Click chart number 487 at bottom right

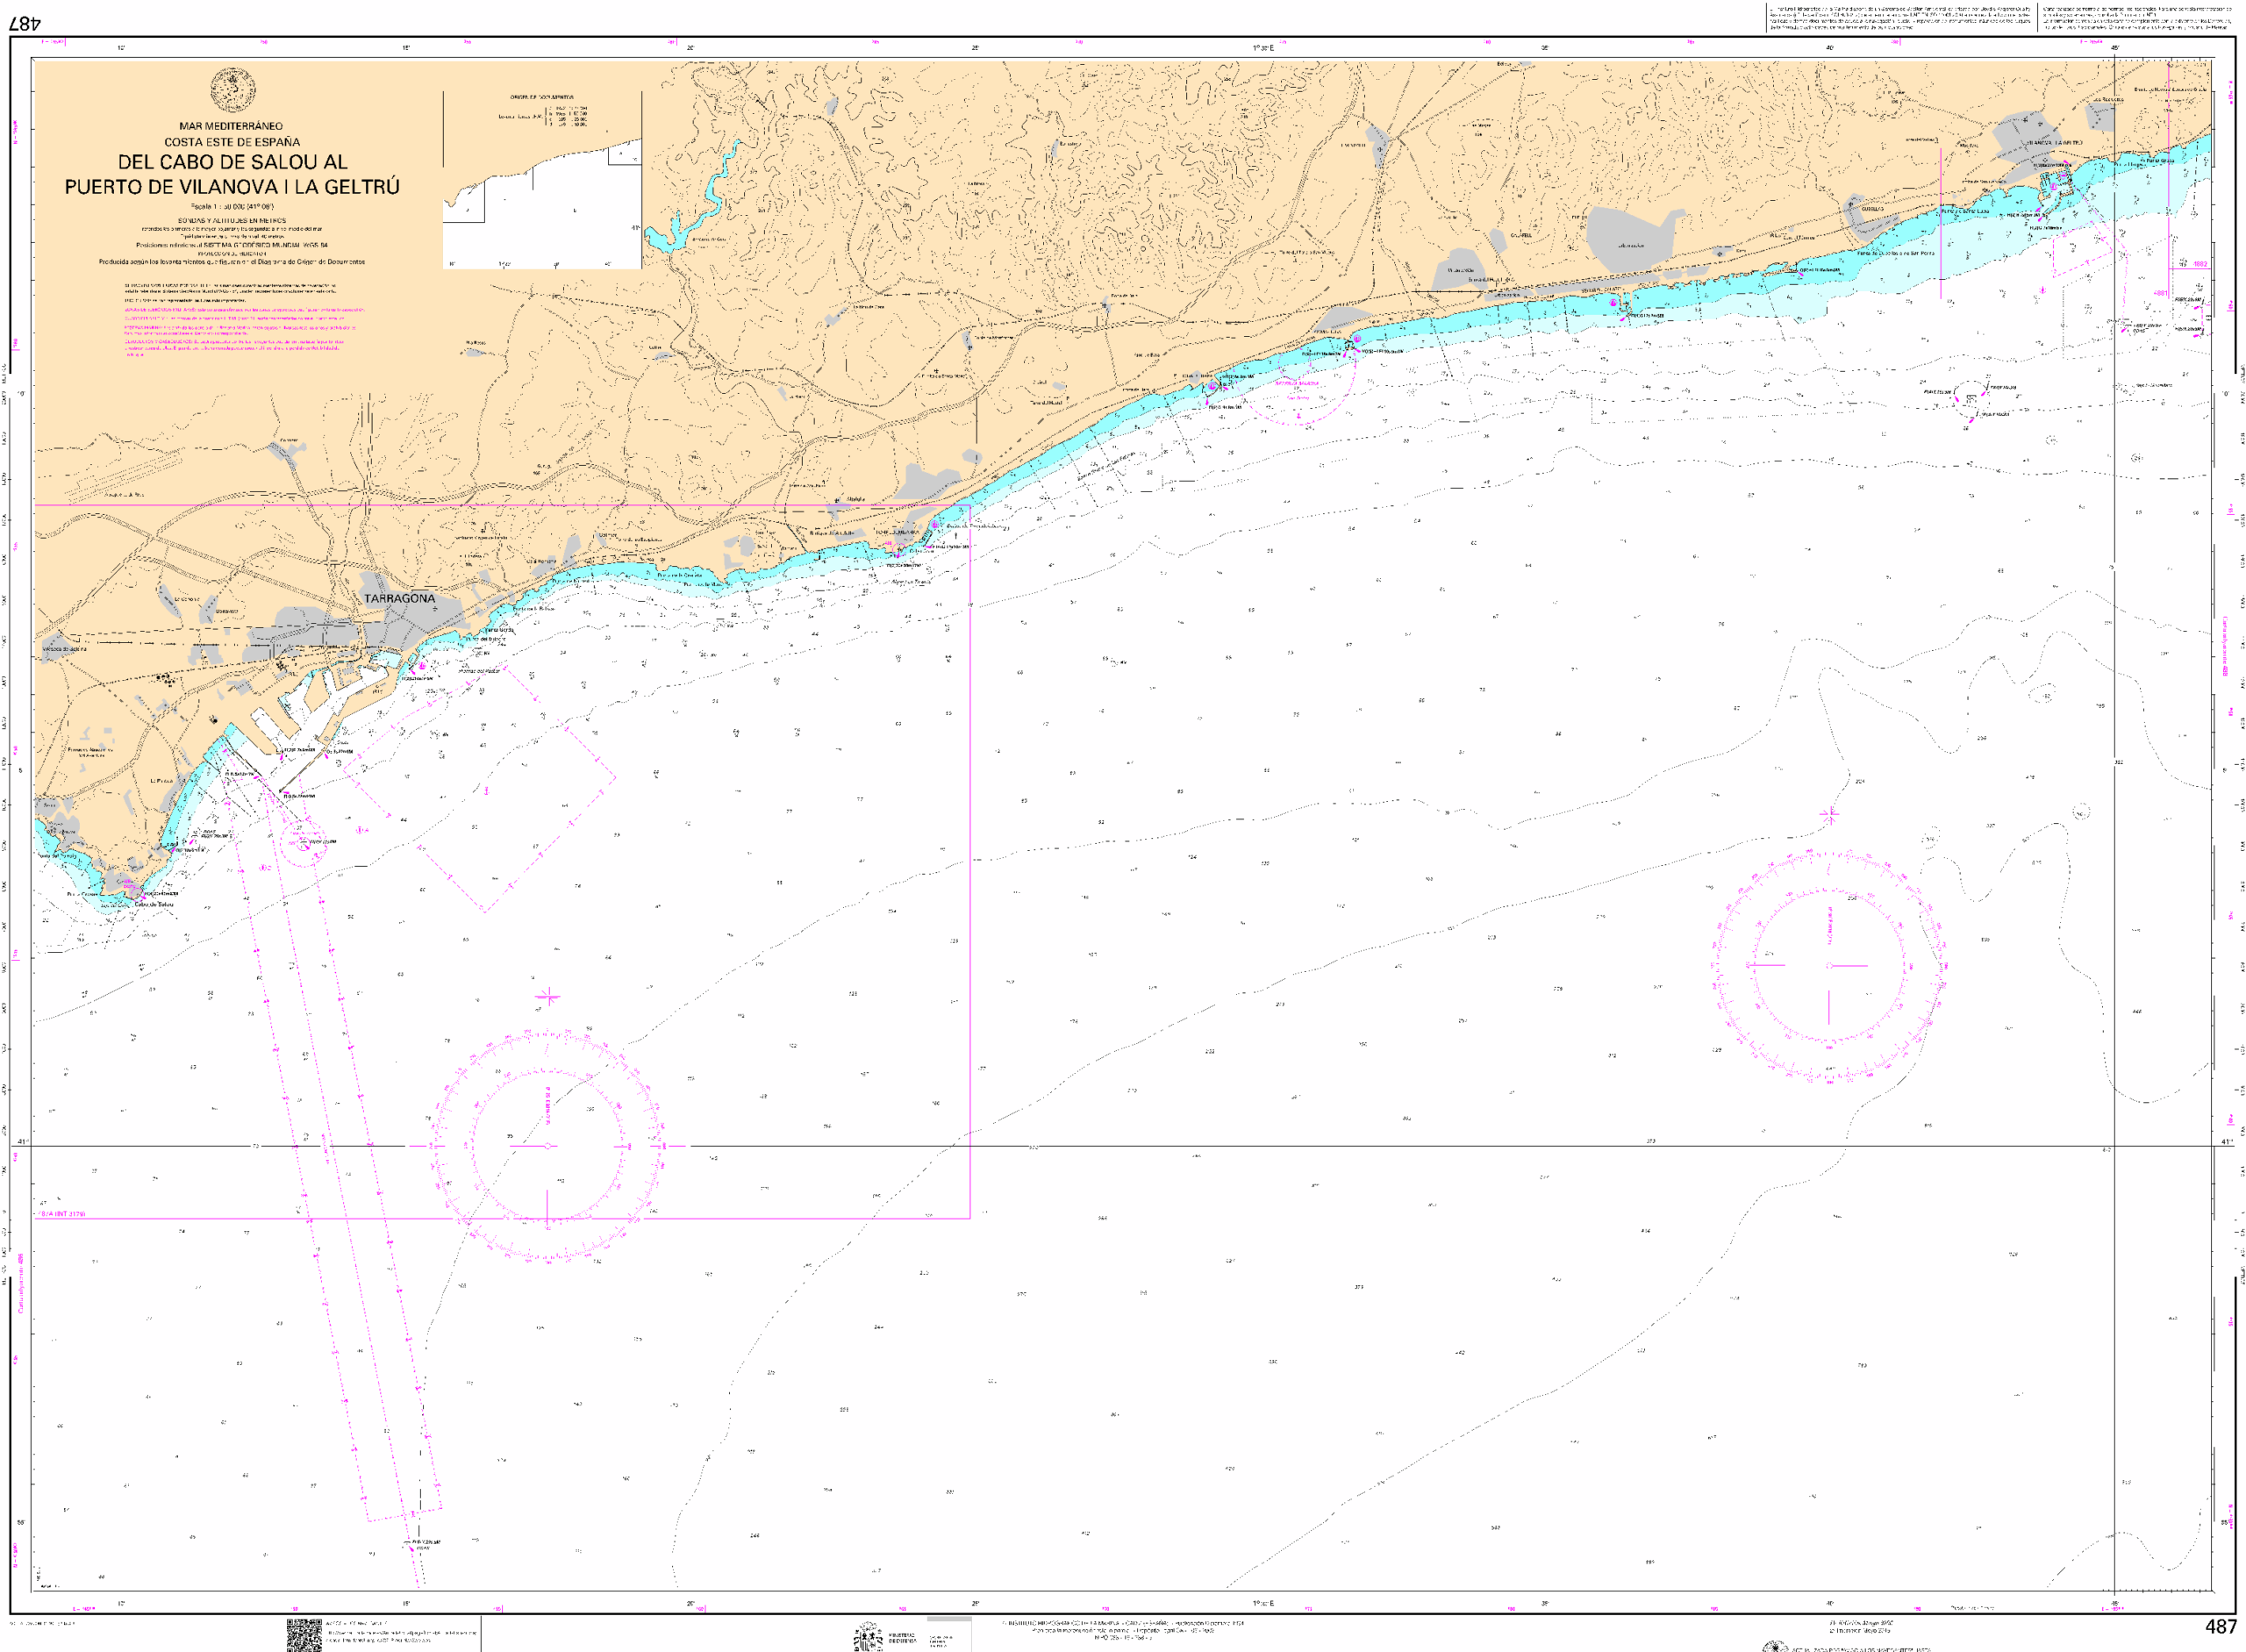click(x=2220, y=1627)
